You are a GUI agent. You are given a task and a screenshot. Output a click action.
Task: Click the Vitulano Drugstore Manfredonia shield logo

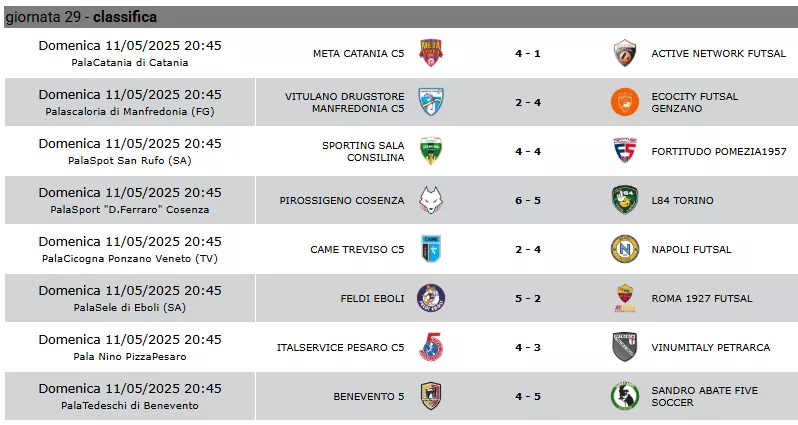pyautogui.click(x=431, y=102)
